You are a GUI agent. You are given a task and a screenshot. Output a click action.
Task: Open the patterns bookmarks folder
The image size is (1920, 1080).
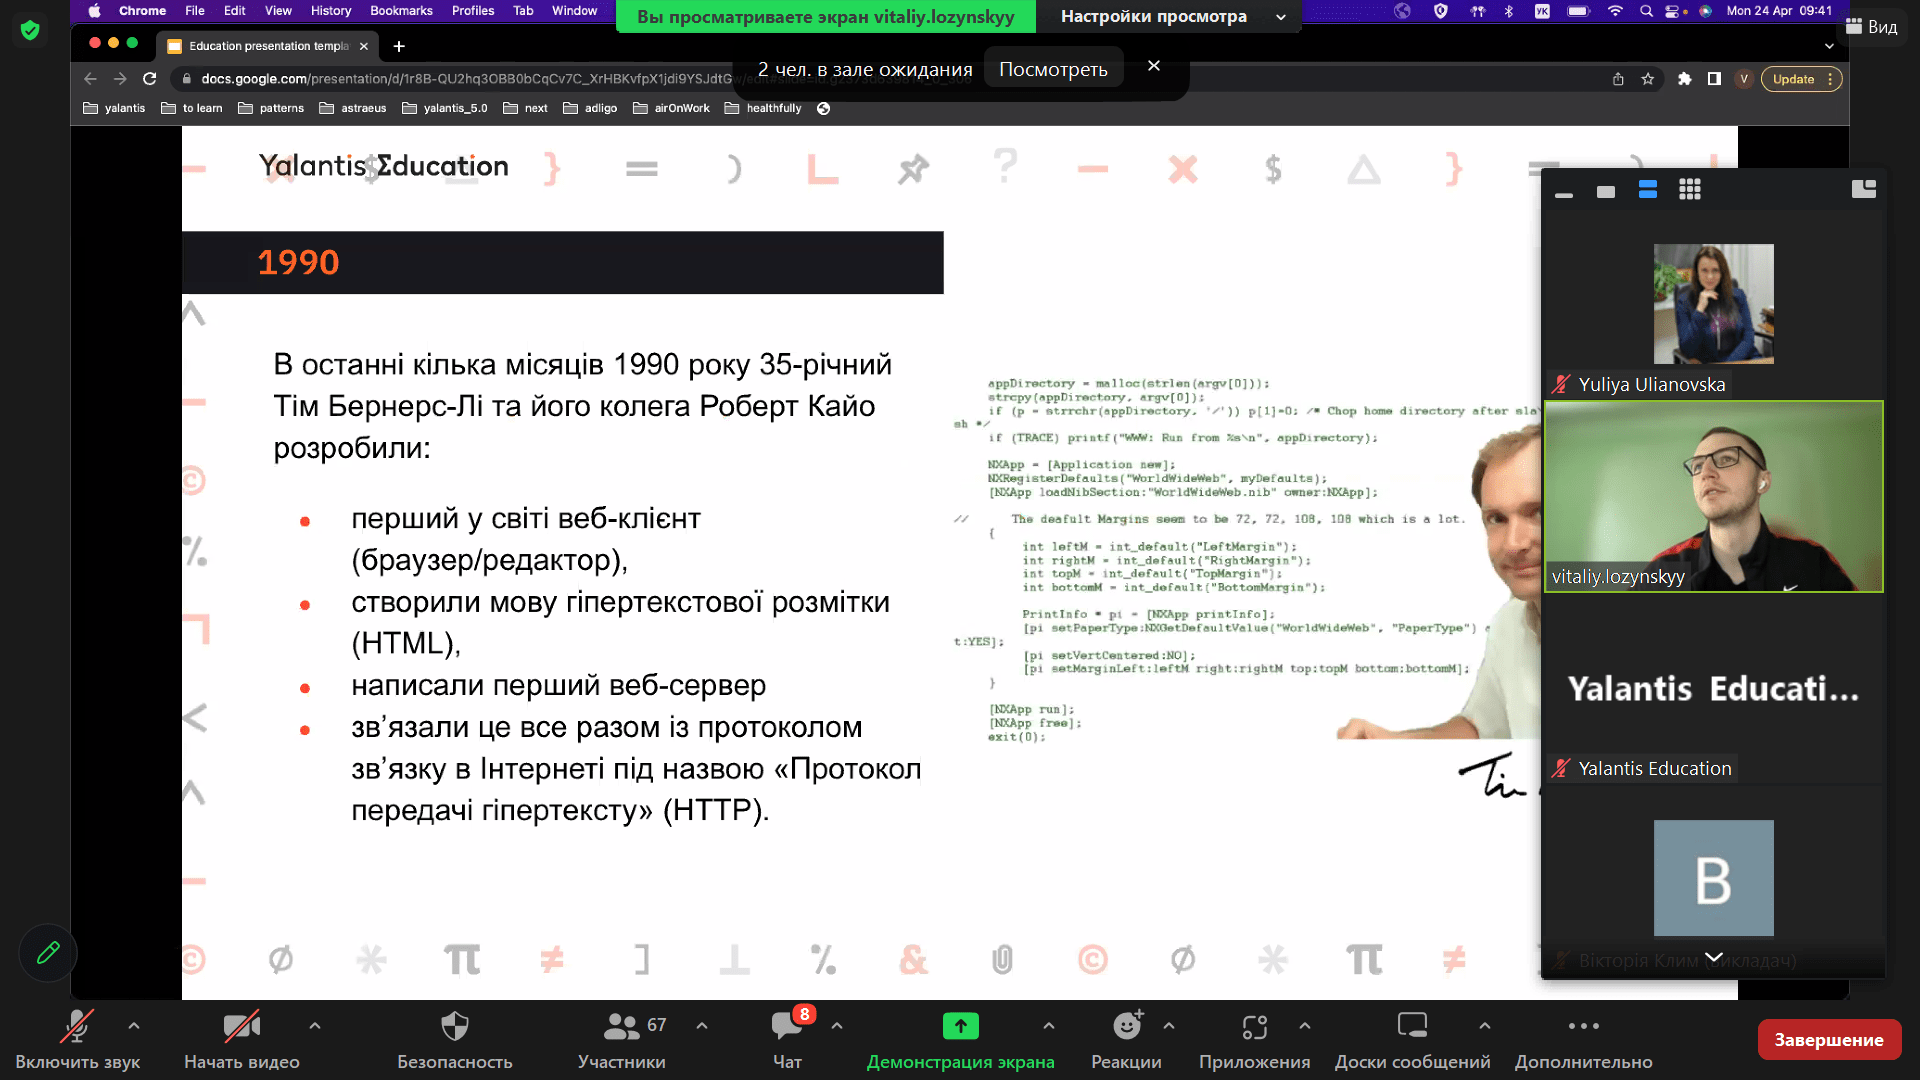click(x=271, y=108)
